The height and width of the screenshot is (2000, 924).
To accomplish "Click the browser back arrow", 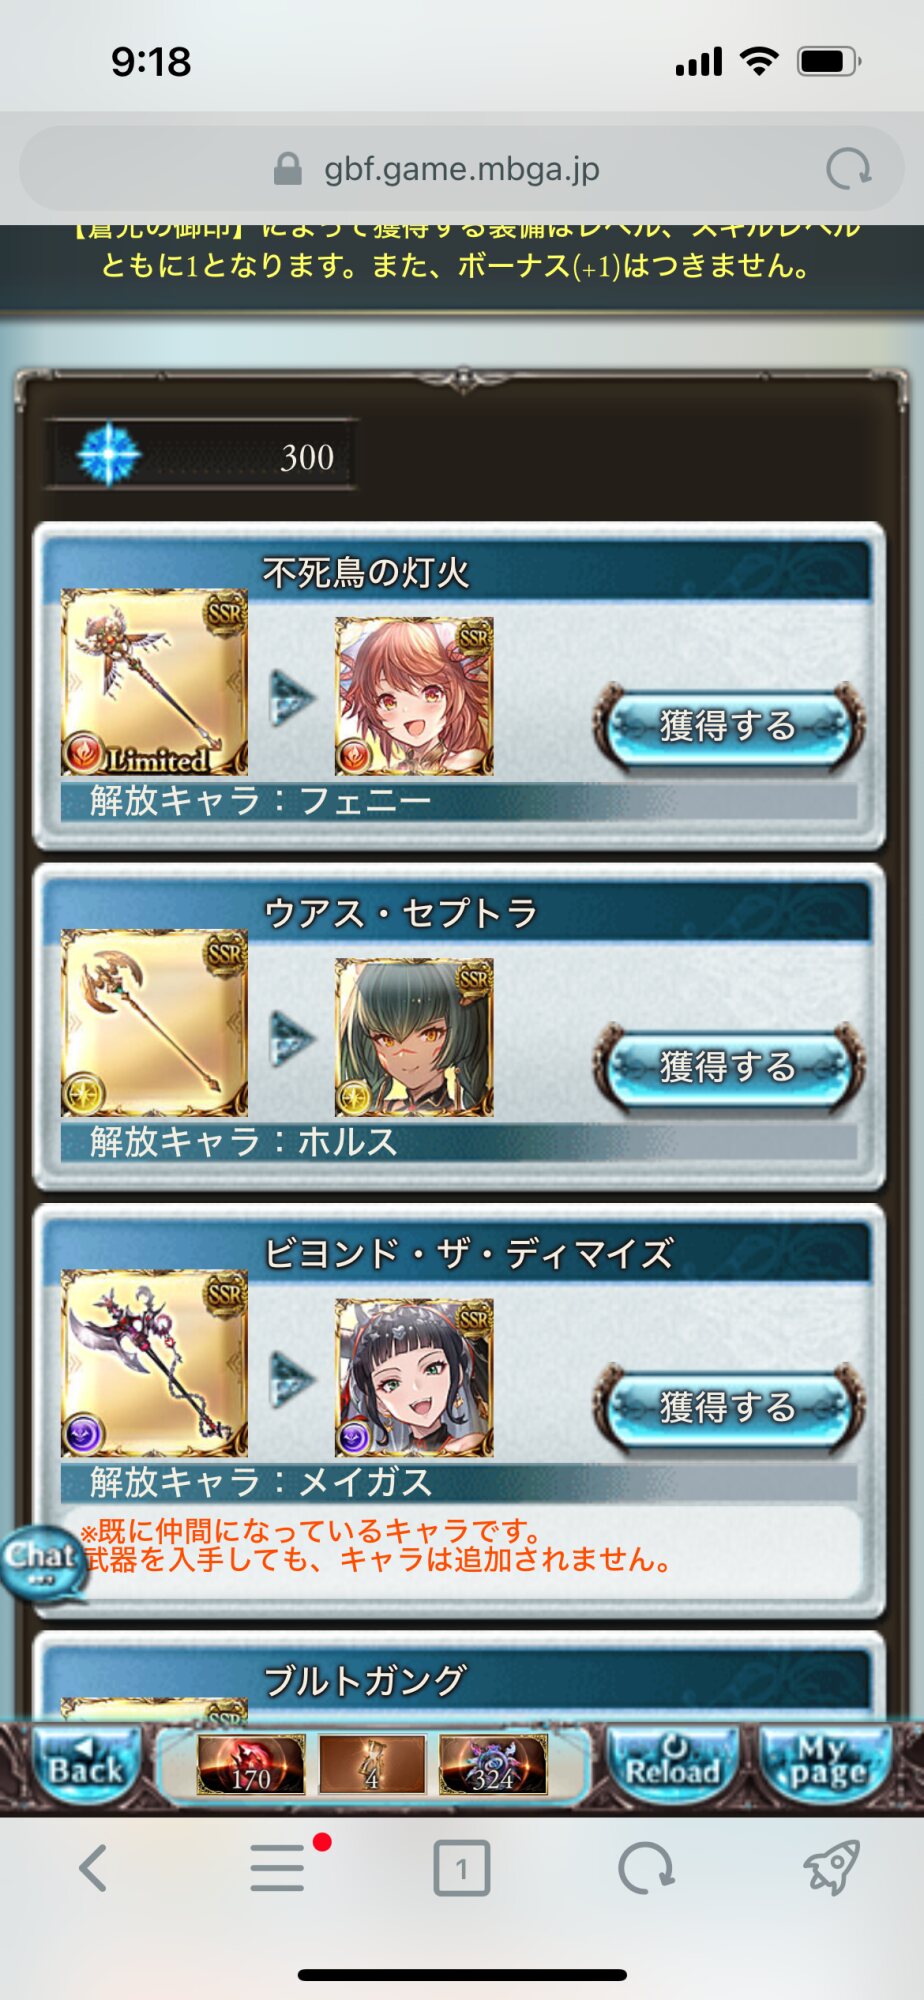I will (93, 1868).
